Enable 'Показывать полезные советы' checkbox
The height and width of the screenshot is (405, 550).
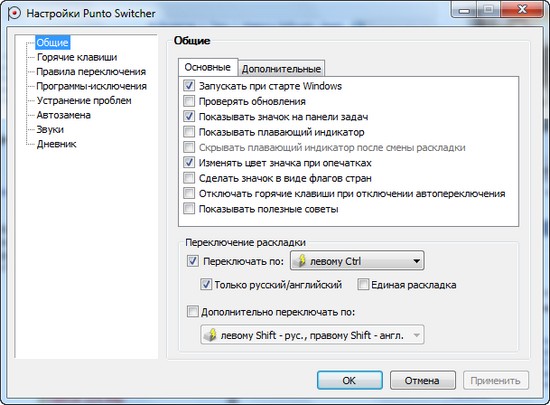(x=189, y=209)
